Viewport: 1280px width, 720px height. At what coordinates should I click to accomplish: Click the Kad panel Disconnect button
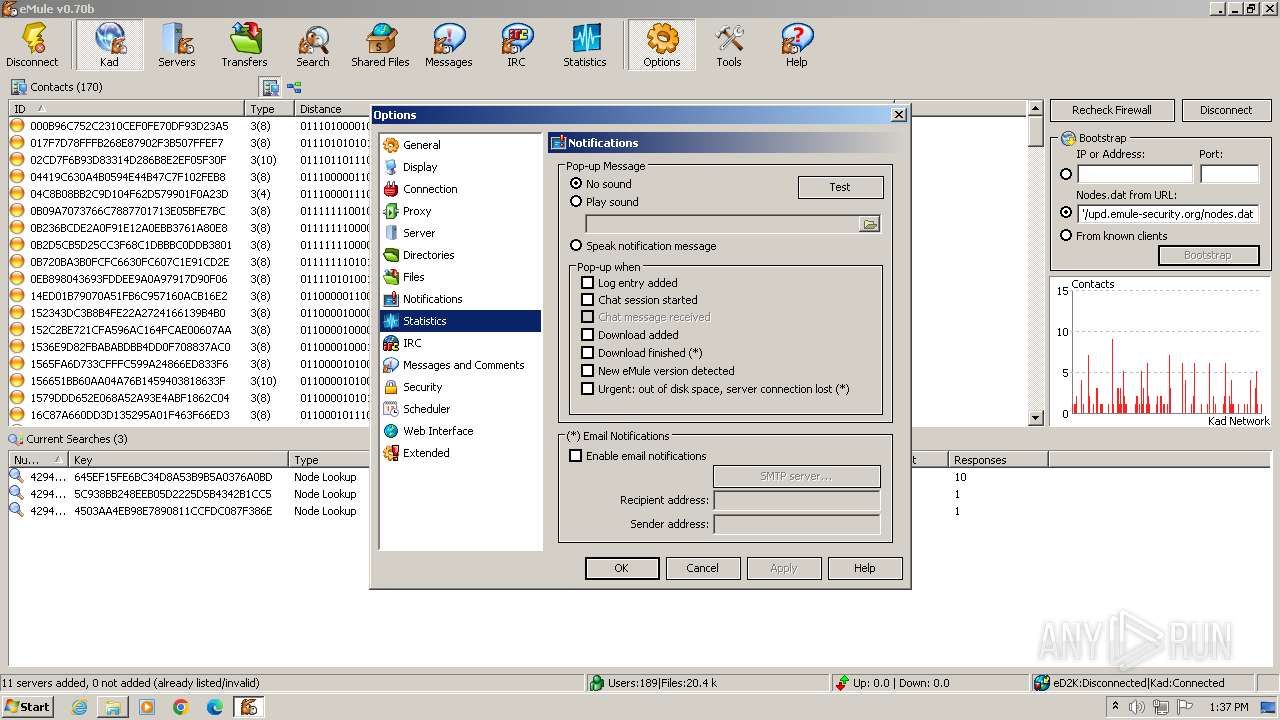[x=1226, y=110]
